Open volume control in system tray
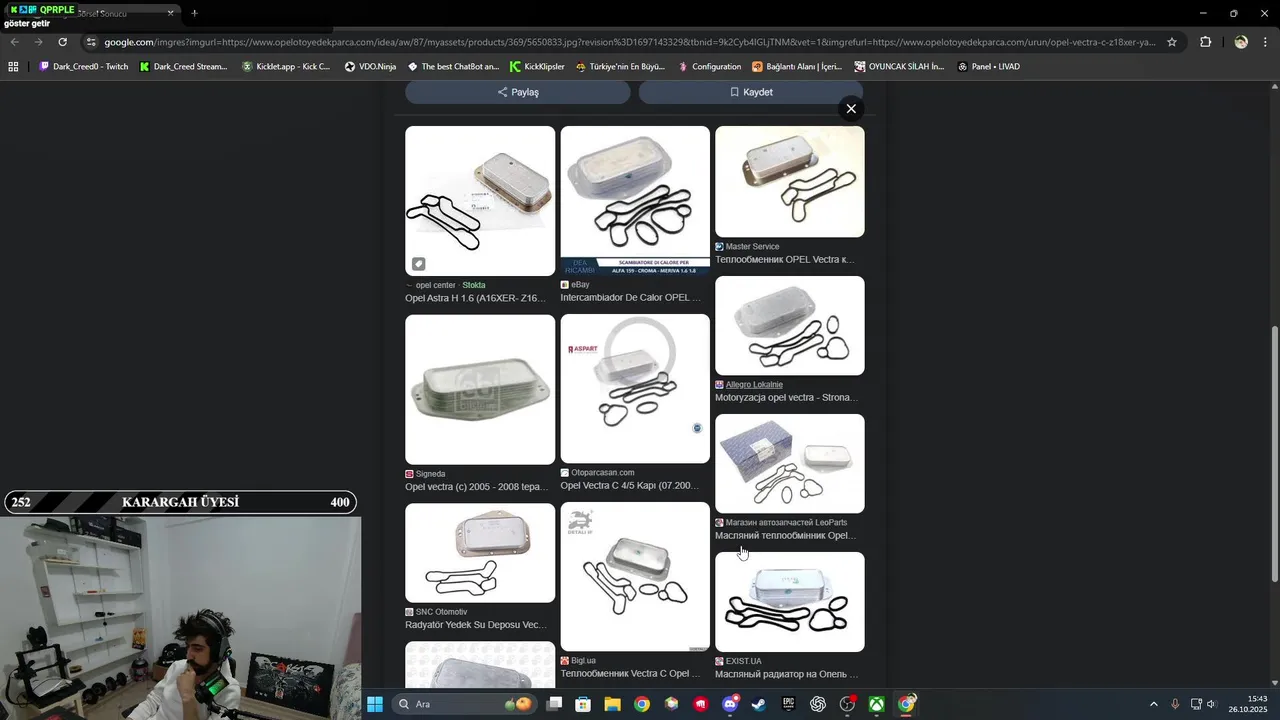1280x720 pixels. [x=1212, y=704]
